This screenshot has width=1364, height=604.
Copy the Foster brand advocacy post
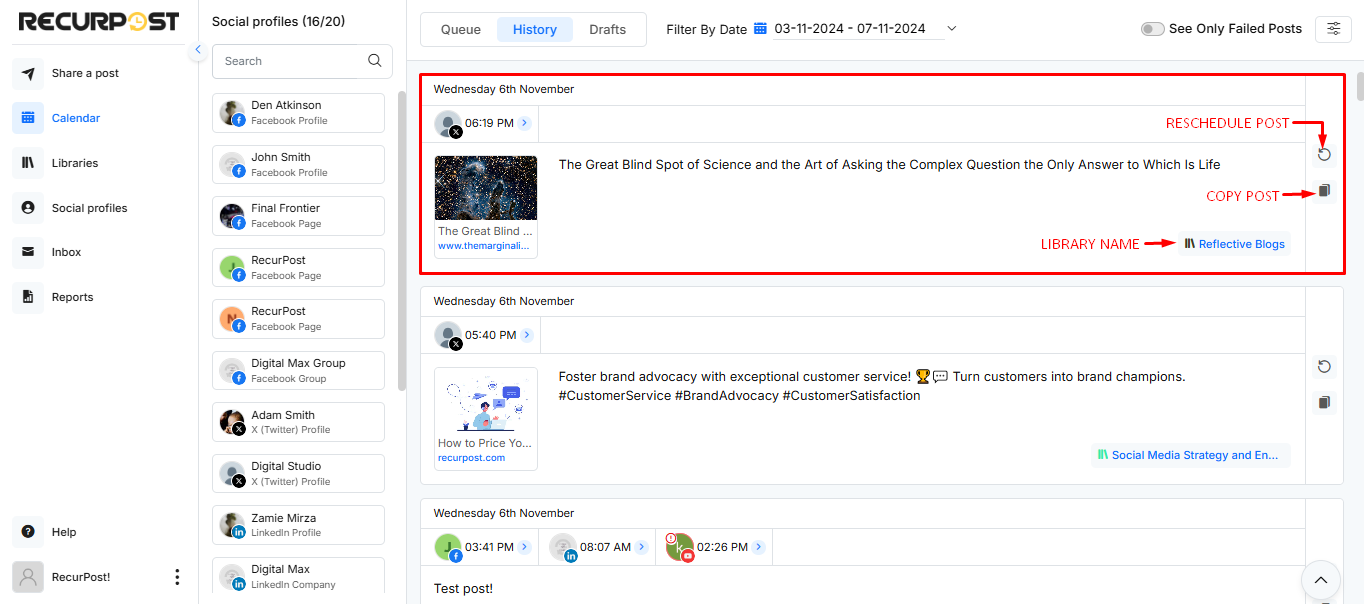point(1324,402)
